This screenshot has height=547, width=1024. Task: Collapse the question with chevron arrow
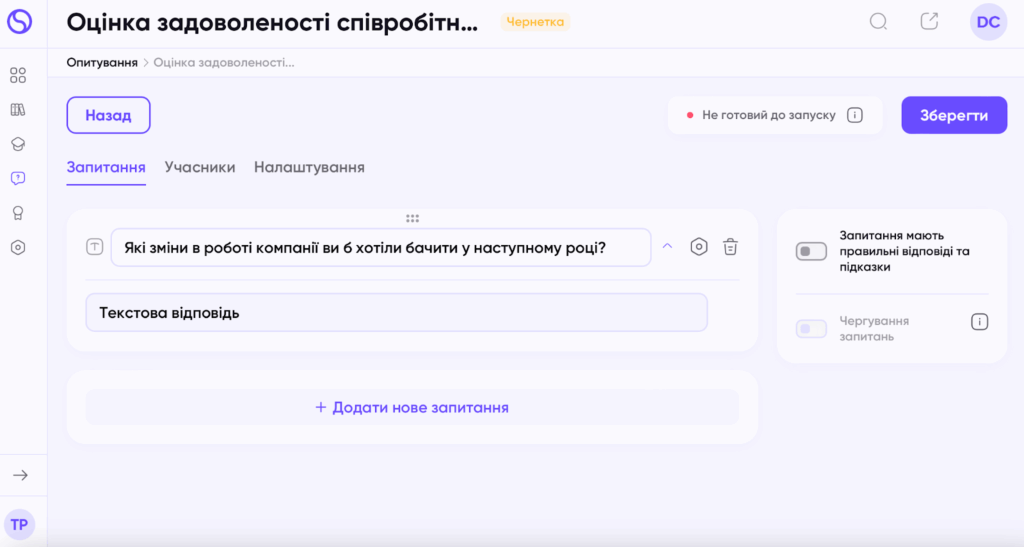click(x=668, y=246)
